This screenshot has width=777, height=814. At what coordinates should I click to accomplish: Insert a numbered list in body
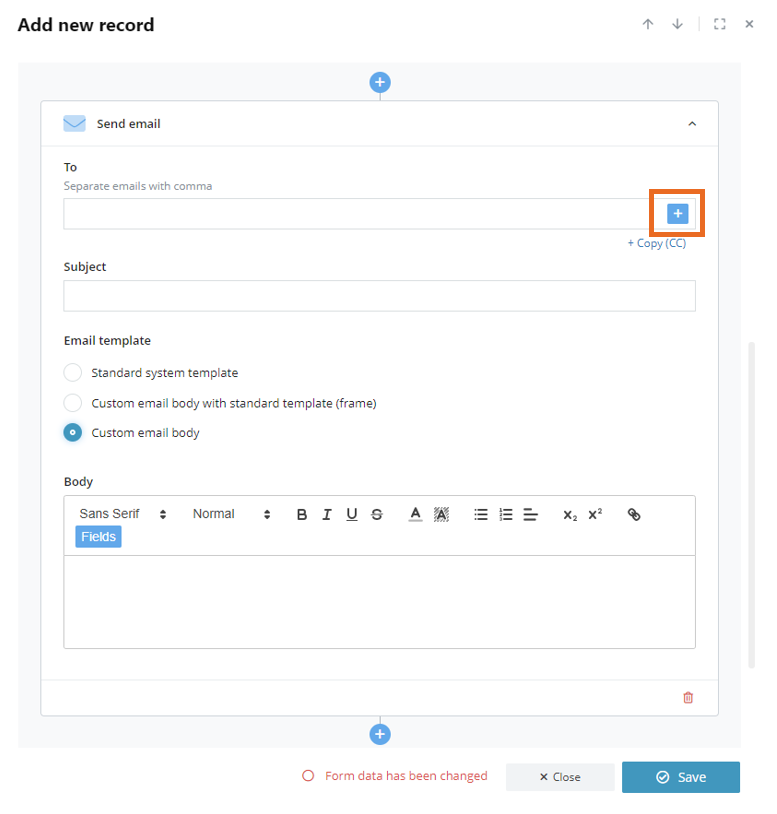(506, 514)
